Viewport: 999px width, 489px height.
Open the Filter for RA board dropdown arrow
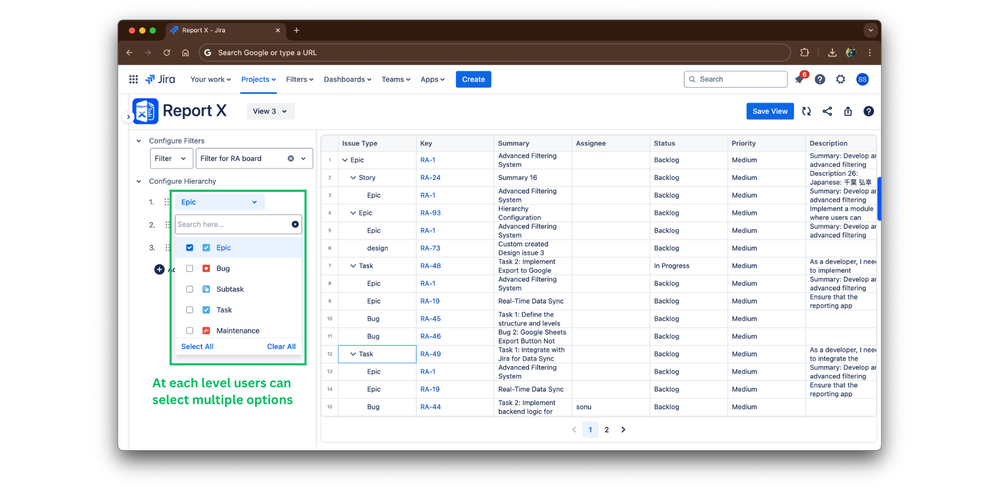click(x=304, y=159)
